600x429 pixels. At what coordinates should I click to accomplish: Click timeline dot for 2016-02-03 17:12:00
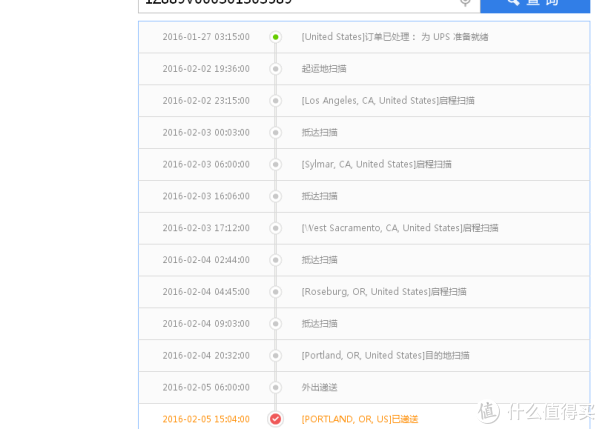(x=276, y=228)
